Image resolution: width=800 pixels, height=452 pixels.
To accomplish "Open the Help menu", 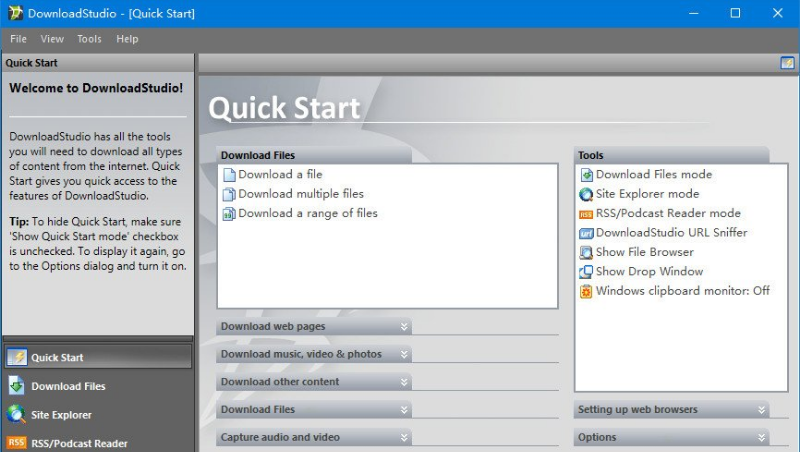I will coord(127,39).
